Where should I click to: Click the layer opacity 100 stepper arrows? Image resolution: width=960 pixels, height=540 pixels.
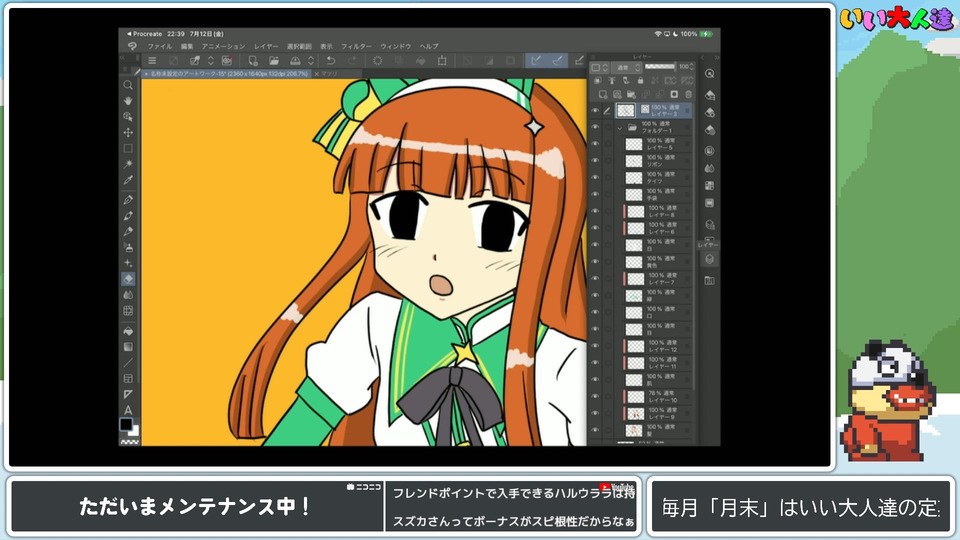point(692,67)
